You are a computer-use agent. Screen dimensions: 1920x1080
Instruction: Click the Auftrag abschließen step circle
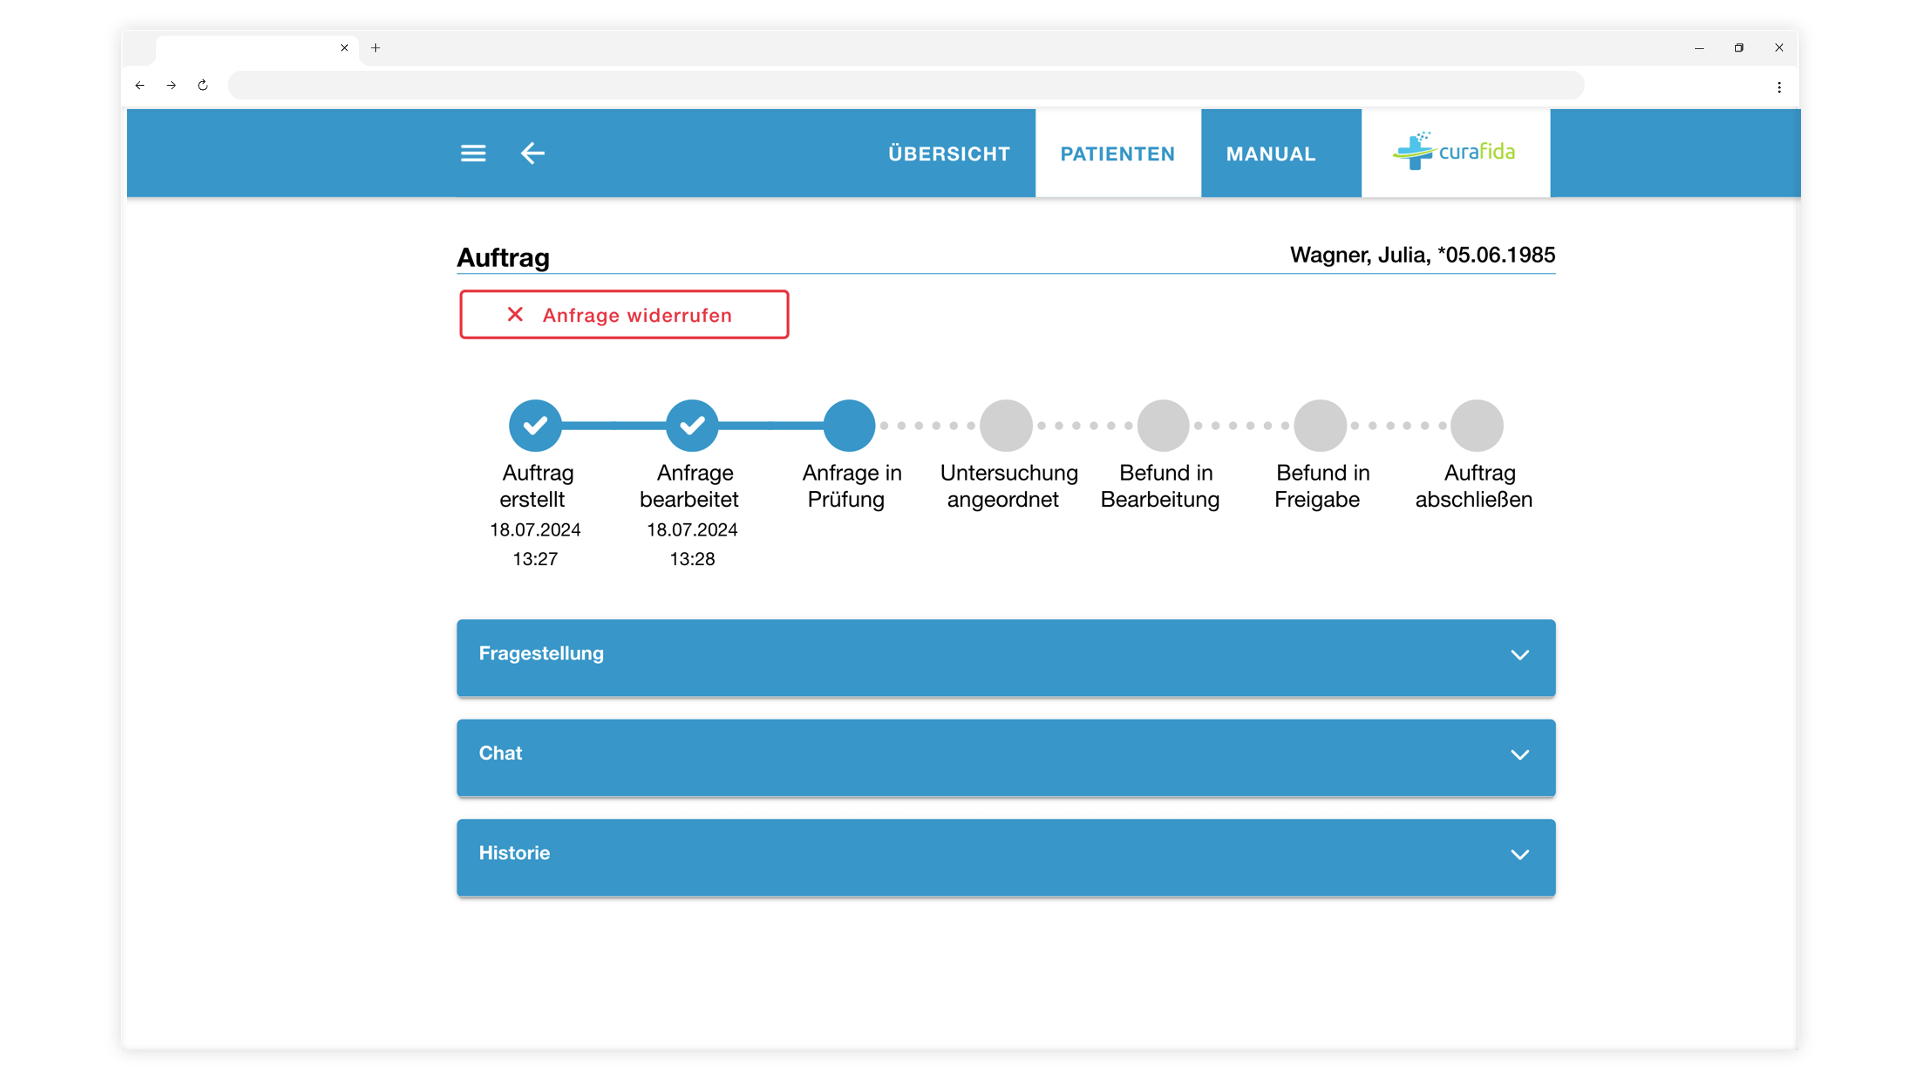click(1477, 426)
